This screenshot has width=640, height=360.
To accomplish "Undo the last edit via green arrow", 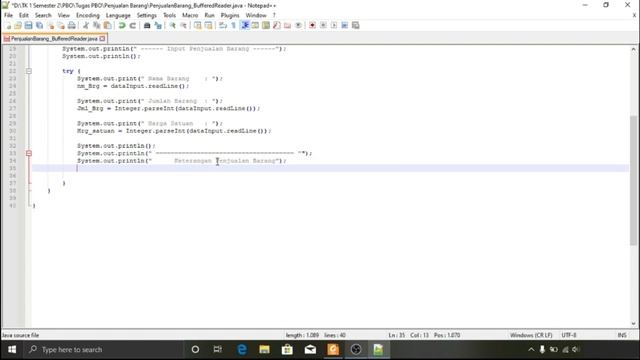I will tap(122, 25).
